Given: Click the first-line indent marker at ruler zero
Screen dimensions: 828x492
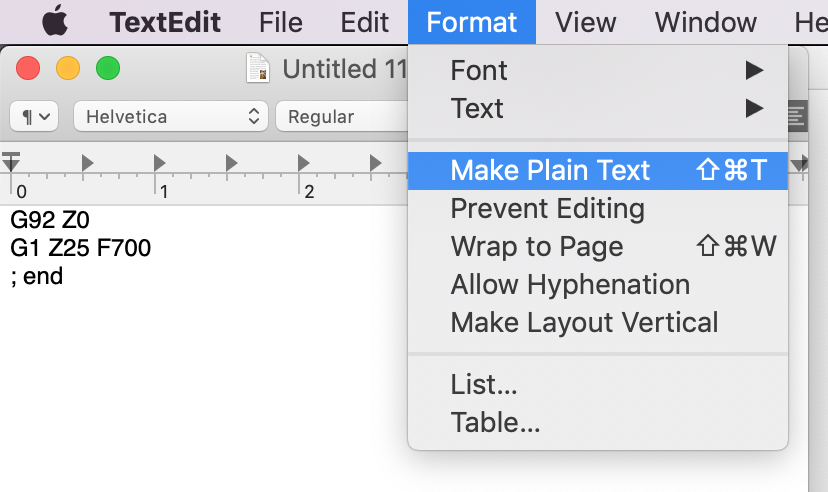Looking at the screenshot, I should point(11,161).
